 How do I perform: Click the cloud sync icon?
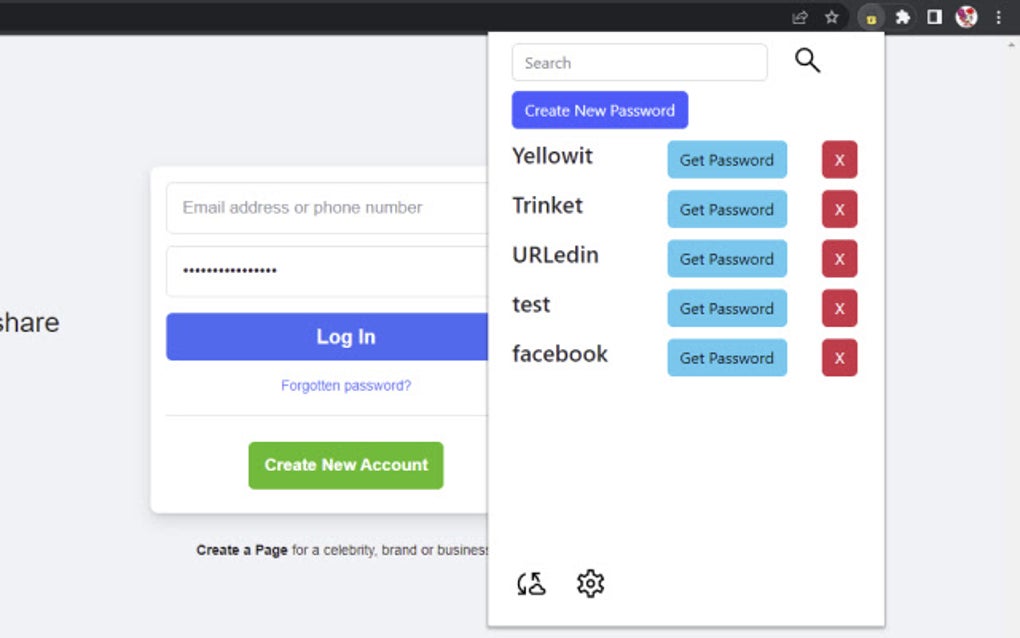pyautogui.click(x=531, y=583)
